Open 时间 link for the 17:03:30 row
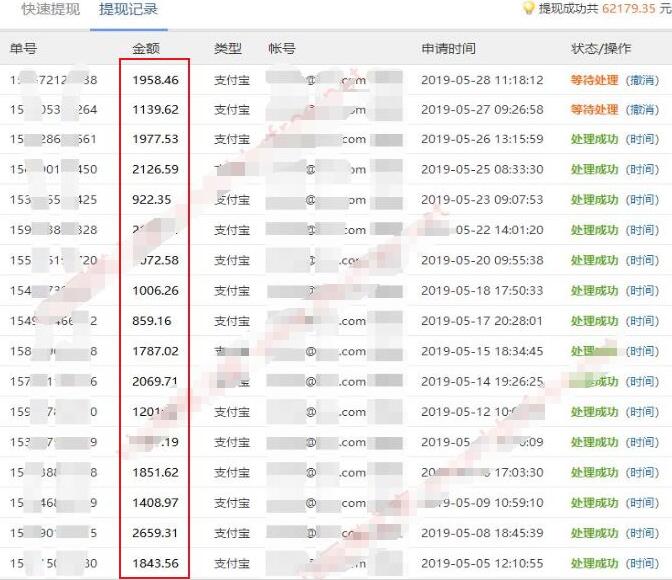 click(x=642, y=472)
